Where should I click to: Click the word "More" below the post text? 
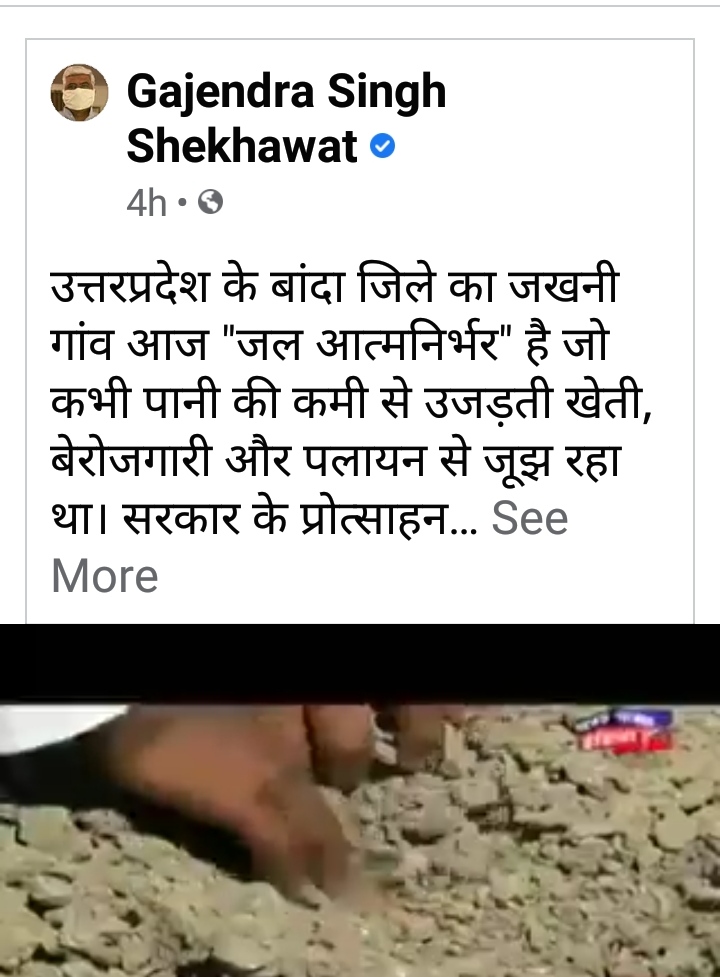105,576
